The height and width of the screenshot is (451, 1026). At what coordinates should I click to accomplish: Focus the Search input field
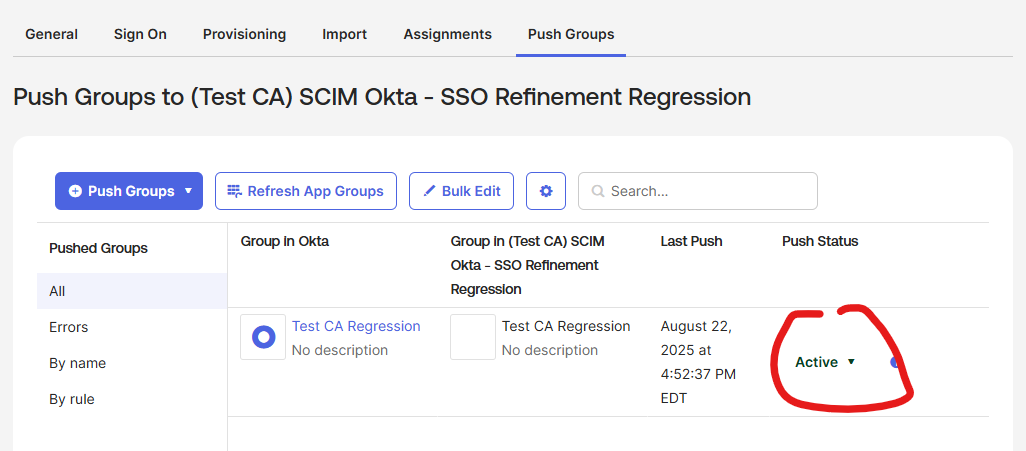coord(708,191)
